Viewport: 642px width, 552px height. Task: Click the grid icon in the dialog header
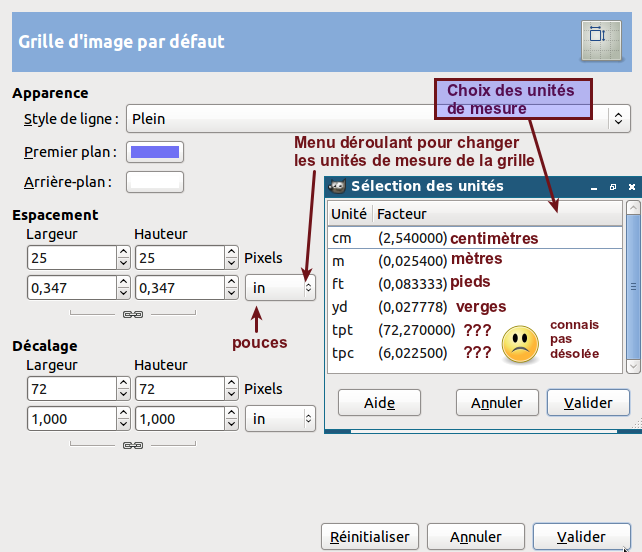tap(597, 36)
